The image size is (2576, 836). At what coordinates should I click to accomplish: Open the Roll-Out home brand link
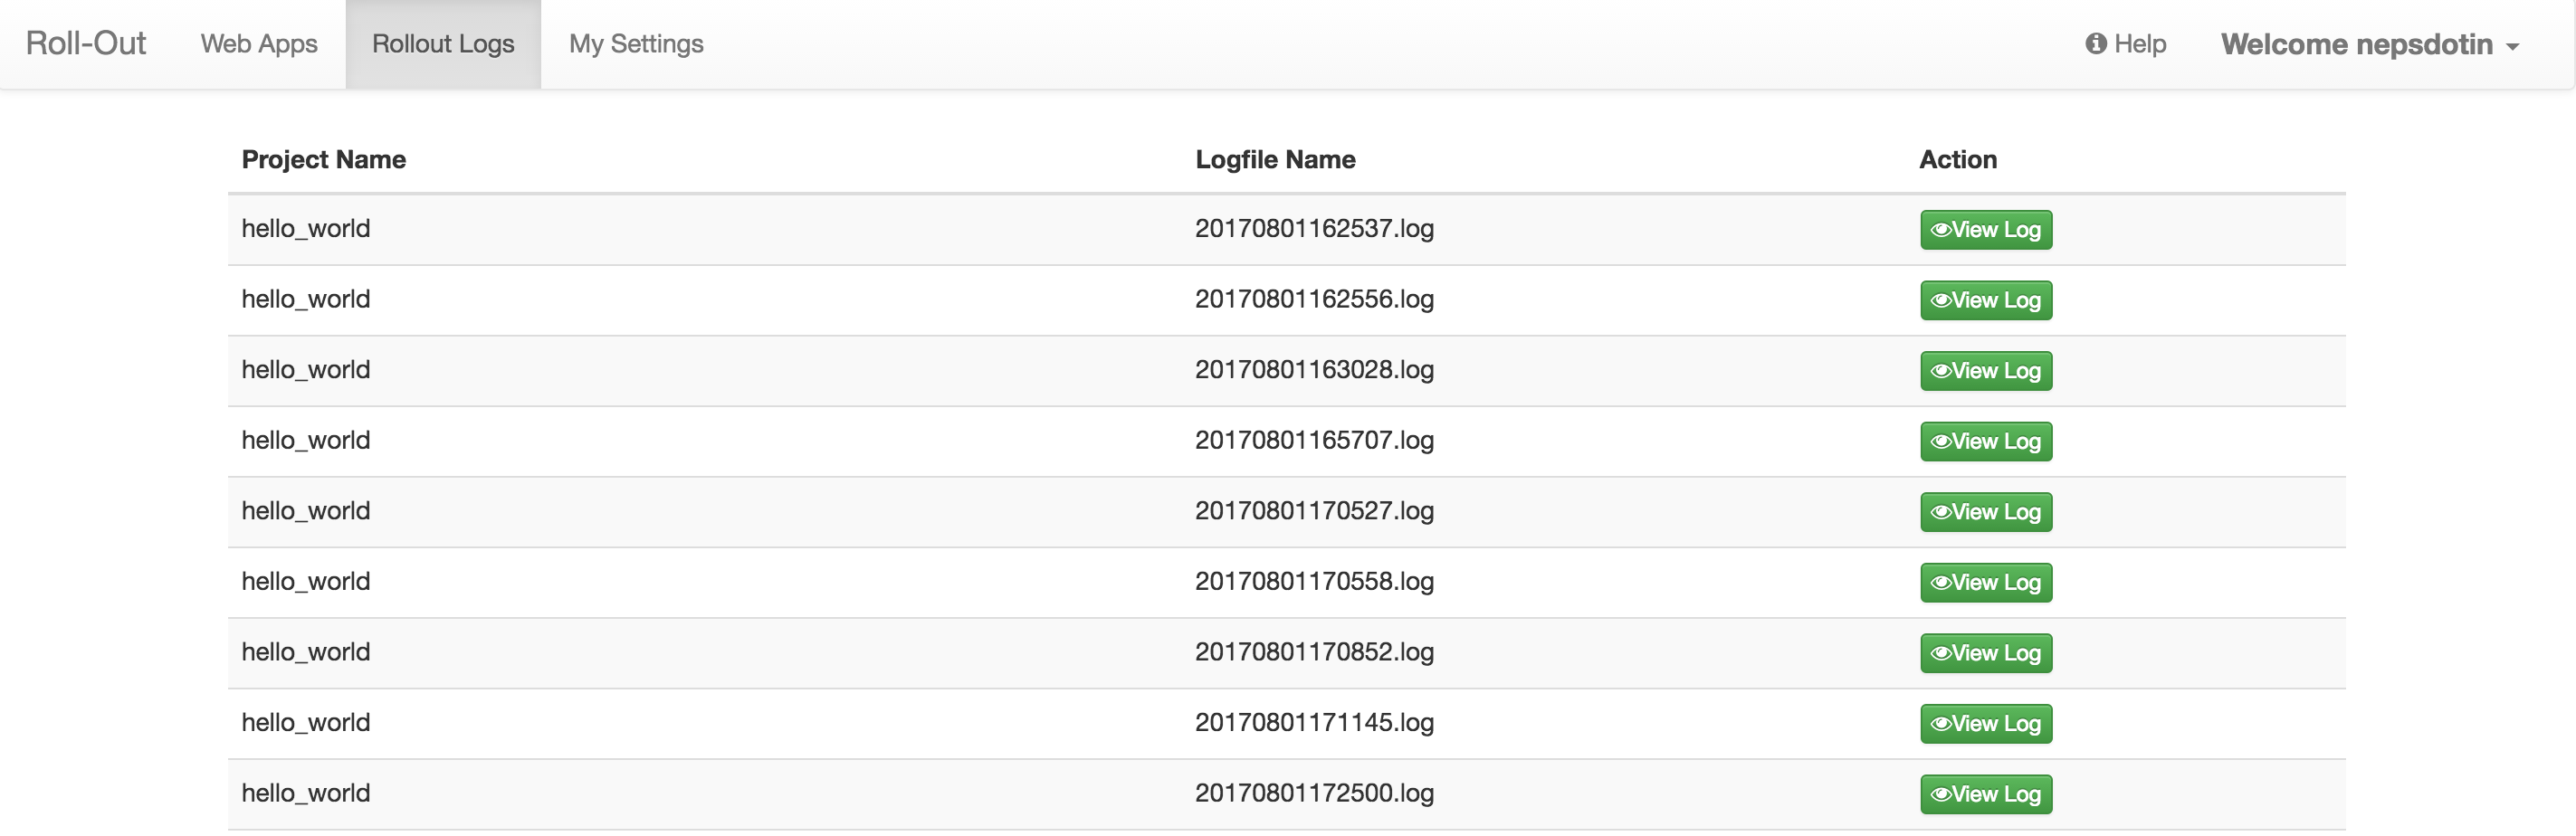86,44
